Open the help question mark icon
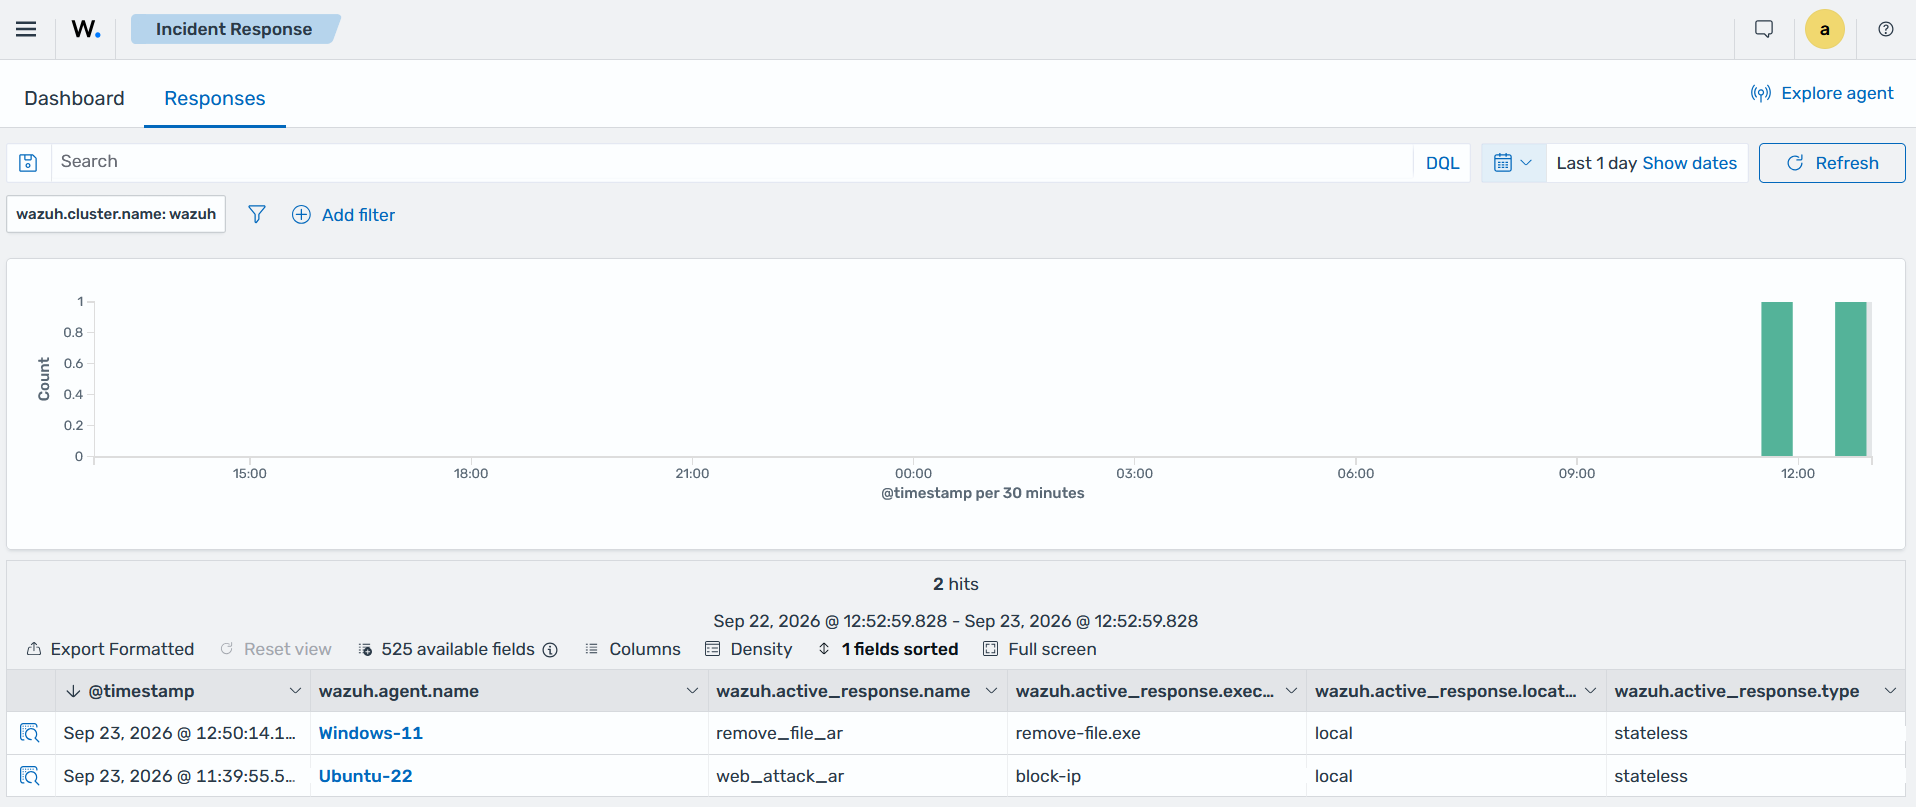Screen dimensions: 1916x807 1885,29
